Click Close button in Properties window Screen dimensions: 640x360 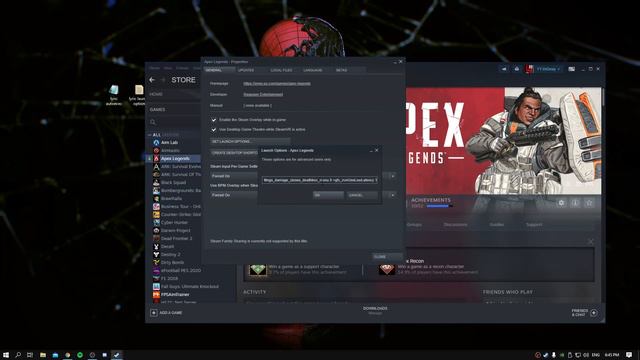pos(387,257)
